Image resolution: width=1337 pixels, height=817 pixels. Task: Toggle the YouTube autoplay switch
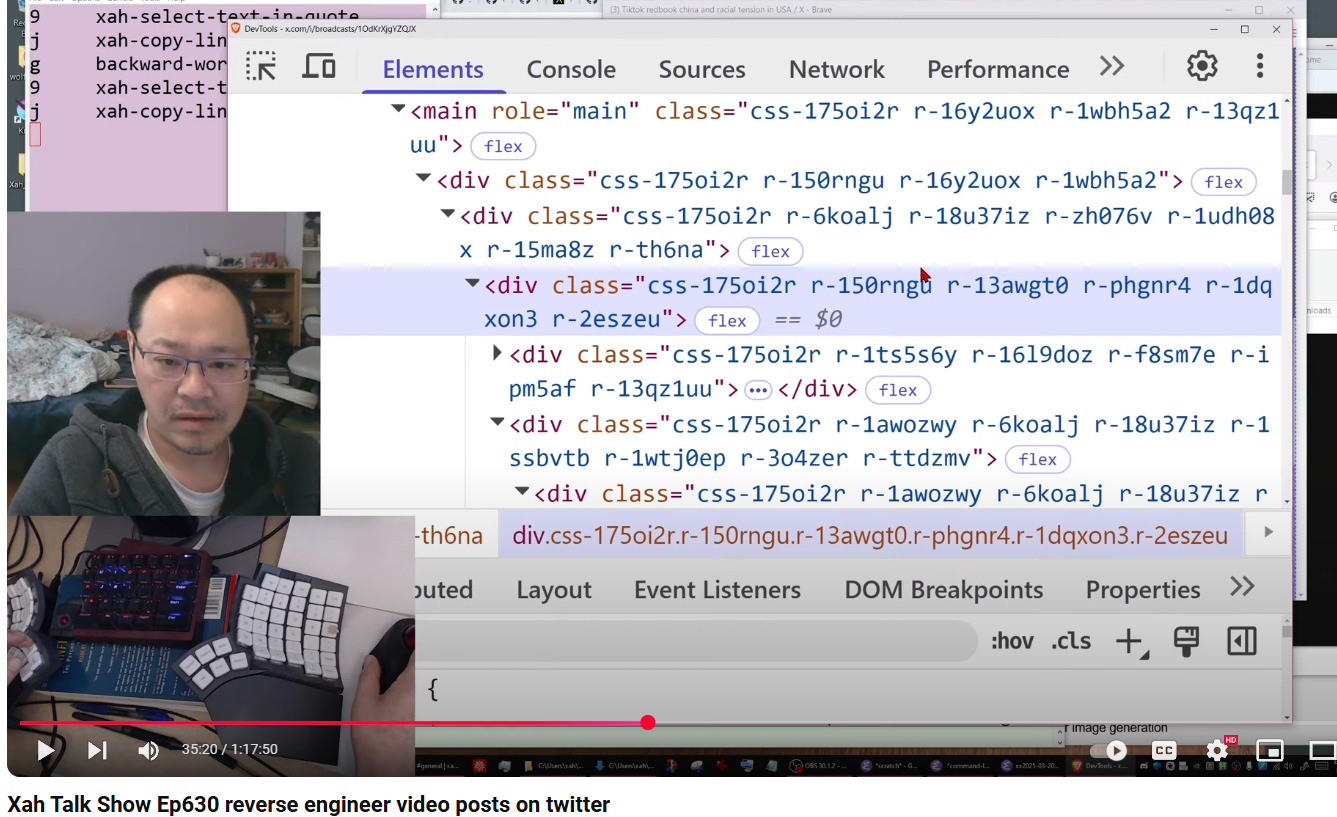point(1109,750)
